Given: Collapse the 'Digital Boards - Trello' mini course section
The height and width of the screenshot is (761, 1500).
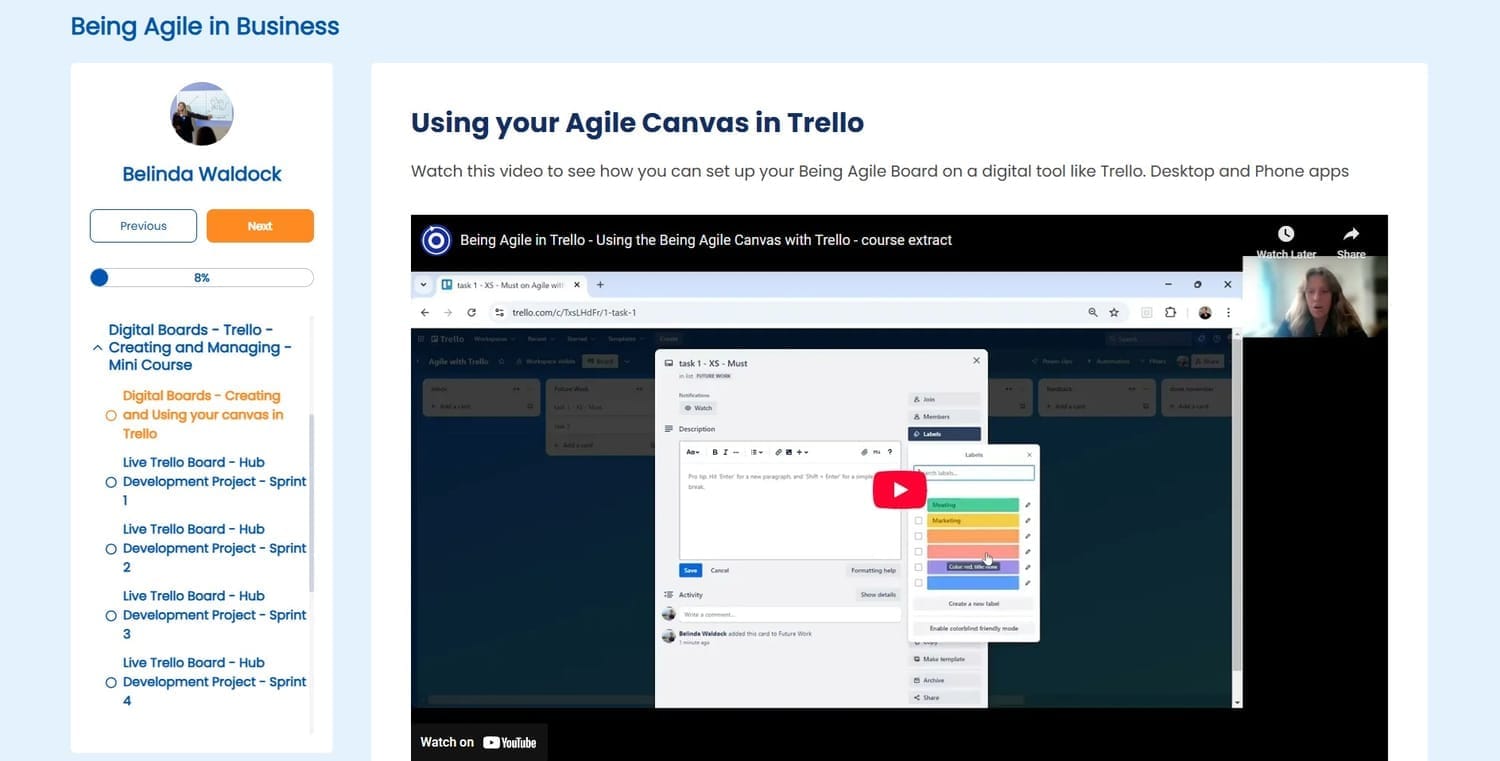Looking at the screenshot, I should click(x=97, y=348).
